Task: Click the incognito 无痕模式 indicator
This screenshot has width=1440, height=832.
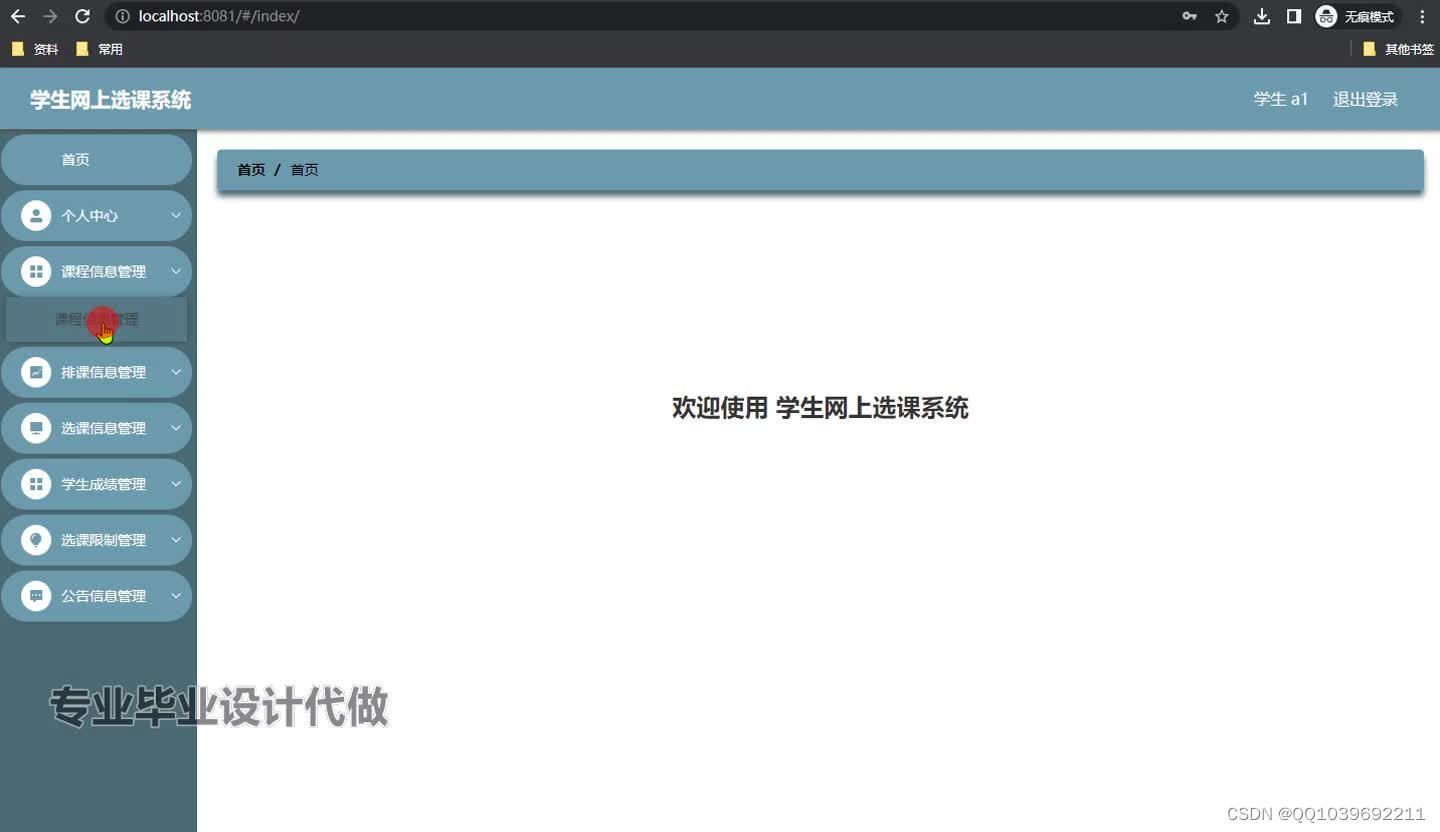Action: pyautogui.click(x=1356, y=16)
